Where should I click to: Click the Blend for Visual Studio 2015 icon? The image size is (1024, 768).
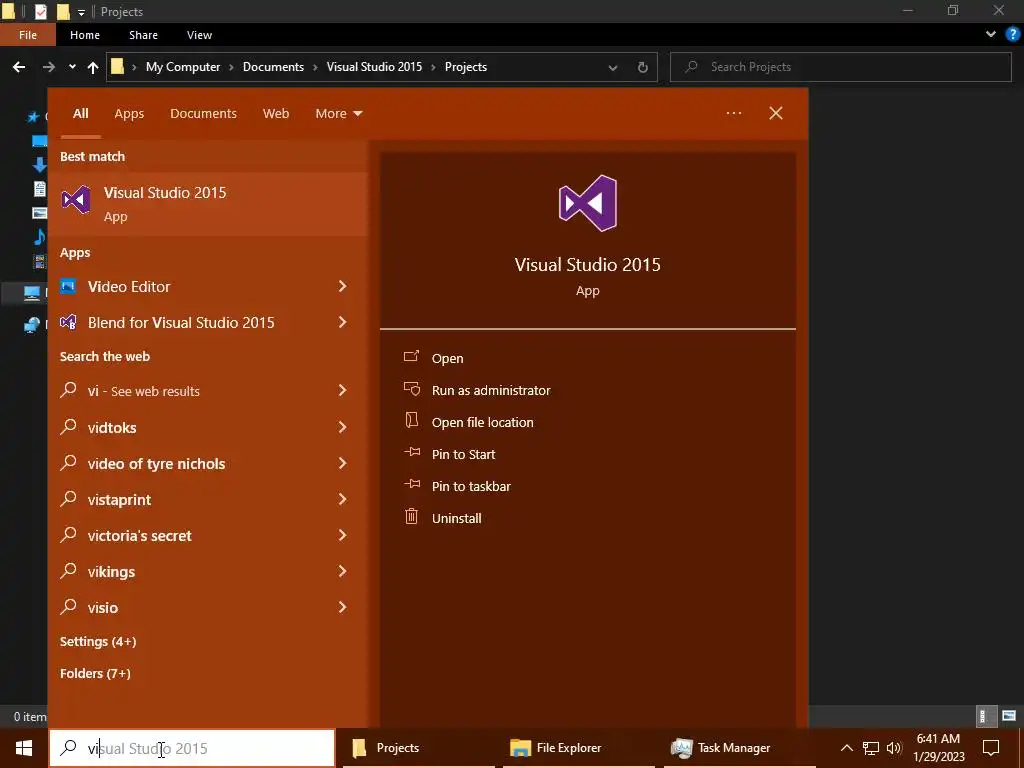(69, 322)
